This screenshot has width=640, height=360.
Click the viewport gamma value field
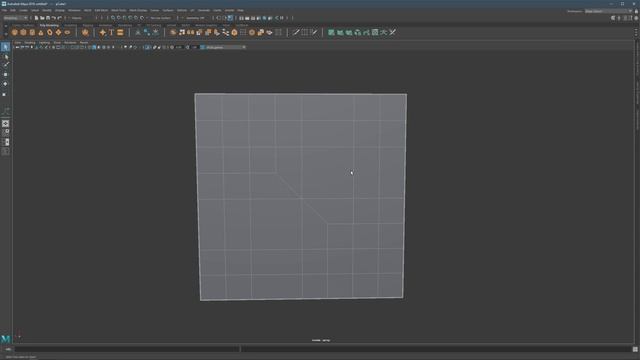pos(195,47)
